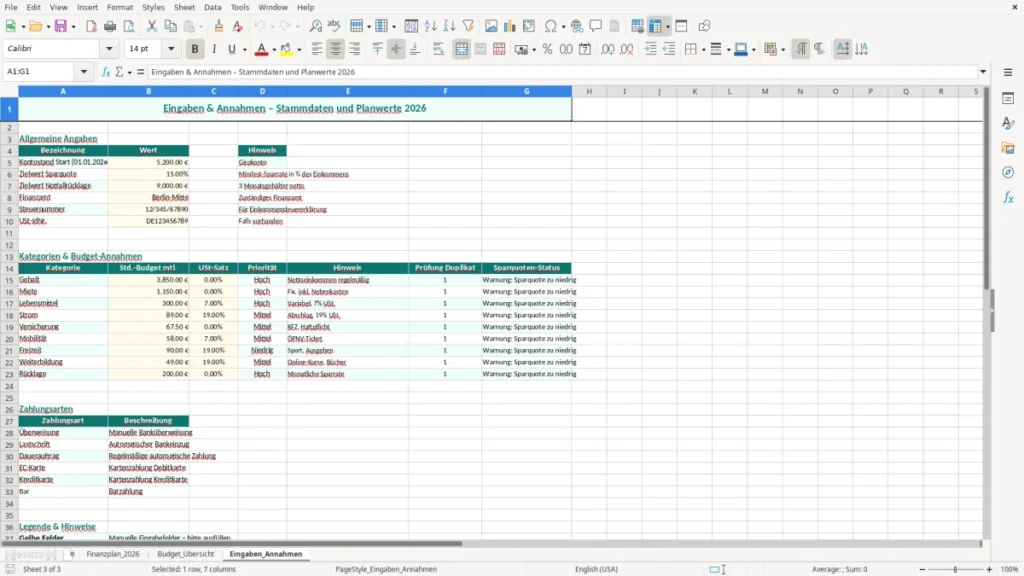Apply the red font color swatch
The height and width of the screenshot is (576, 1024).
click(x=261, y=49)
